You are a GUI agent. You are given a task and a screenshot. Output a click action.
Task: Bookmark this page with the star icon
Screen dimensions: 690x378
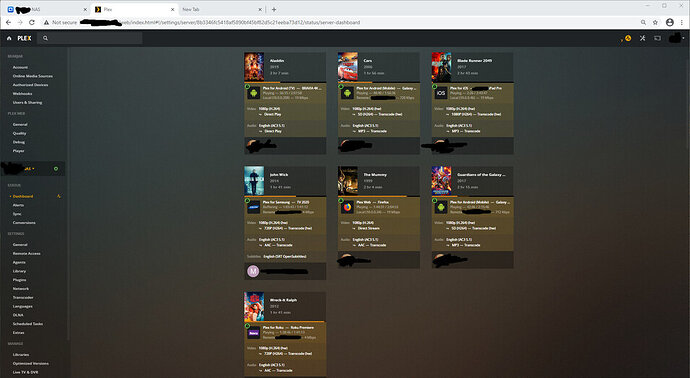[655, 22]
